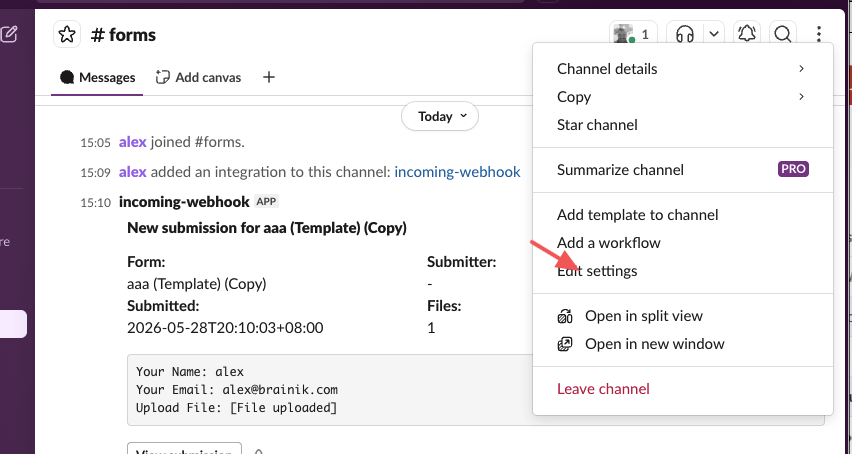Click alex's name in integration message

tap(133, 172)
